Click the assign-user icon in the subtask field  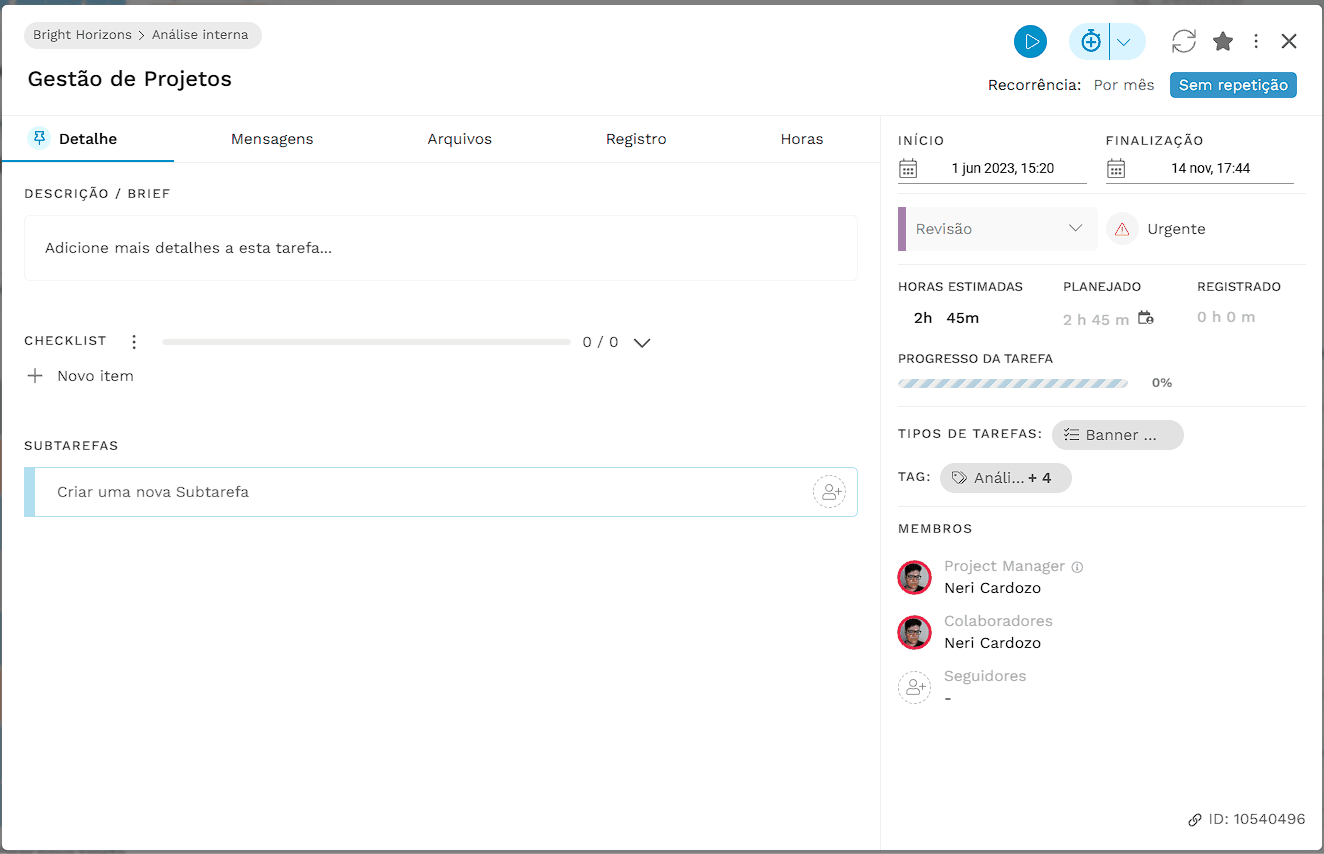(x=829, y=492)
